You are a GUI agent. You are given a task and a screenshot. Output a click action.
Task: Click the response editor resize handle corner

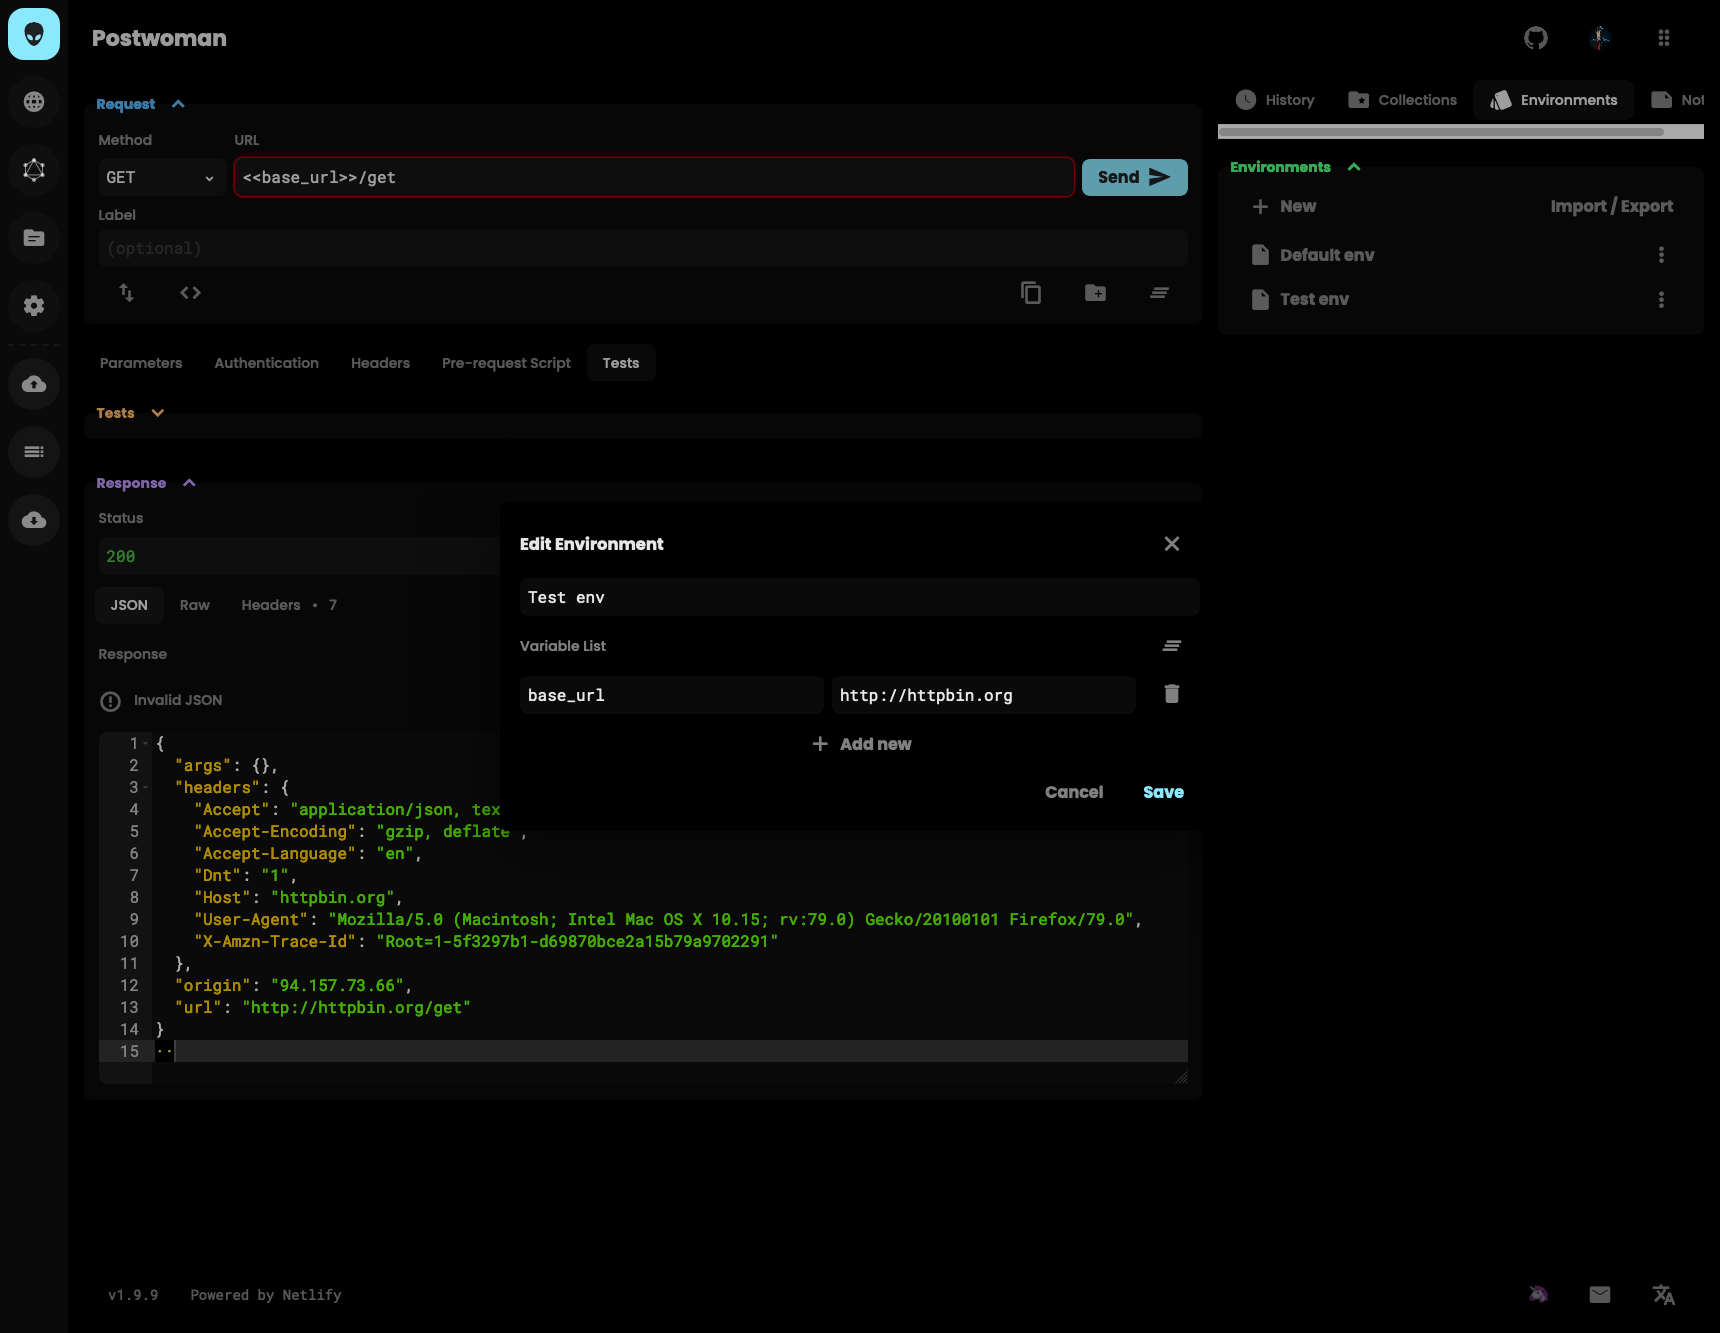[x=1181, y=1077]
